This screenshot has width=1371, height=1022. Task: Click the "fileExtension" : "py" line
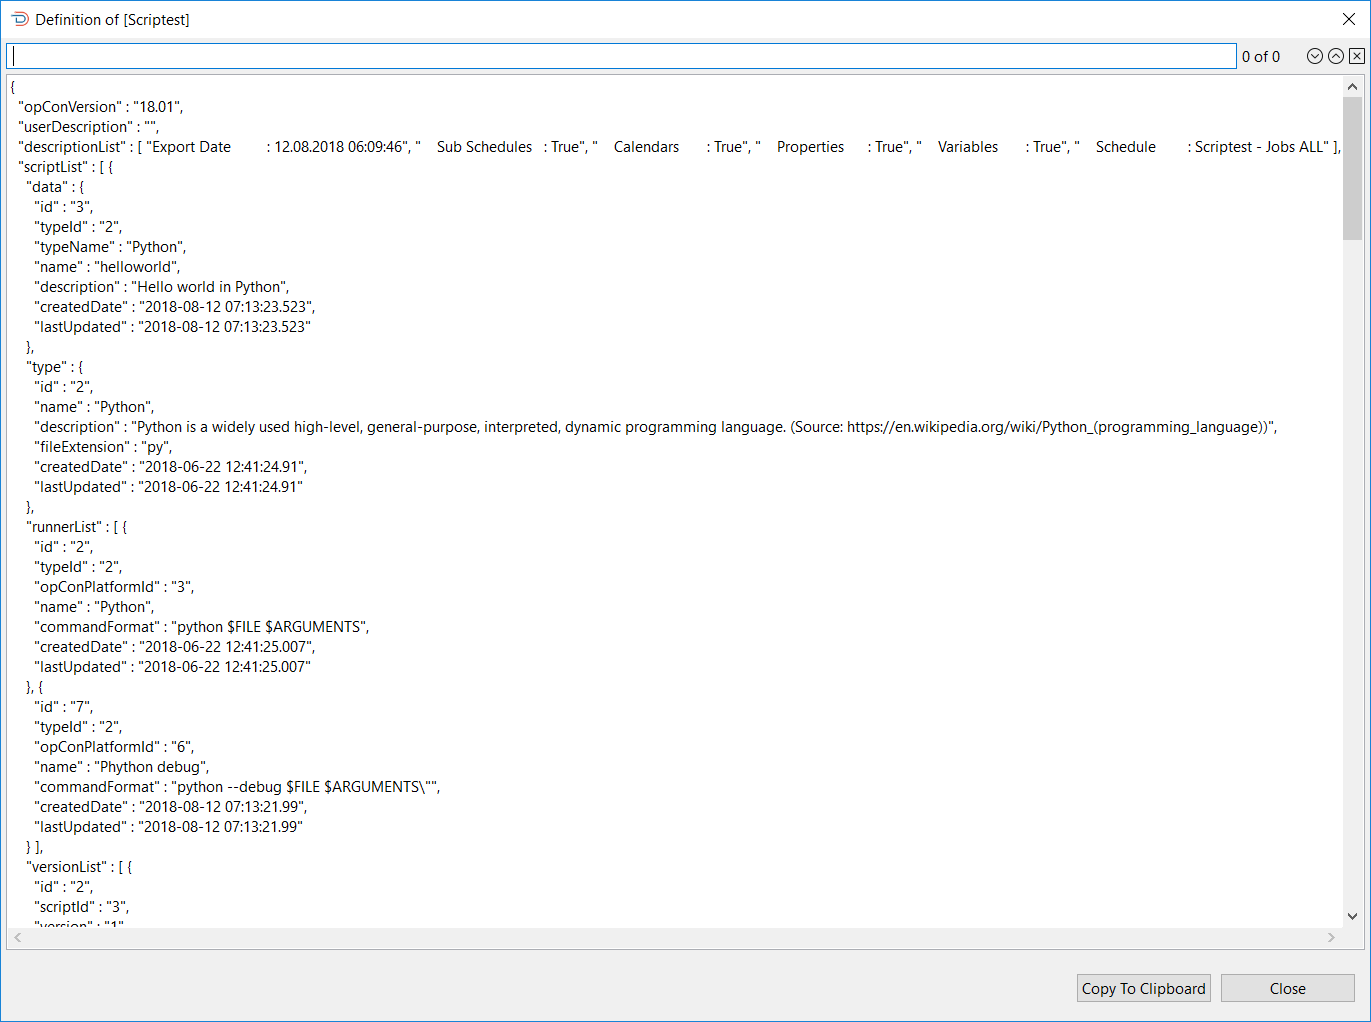tap(103, 447)
